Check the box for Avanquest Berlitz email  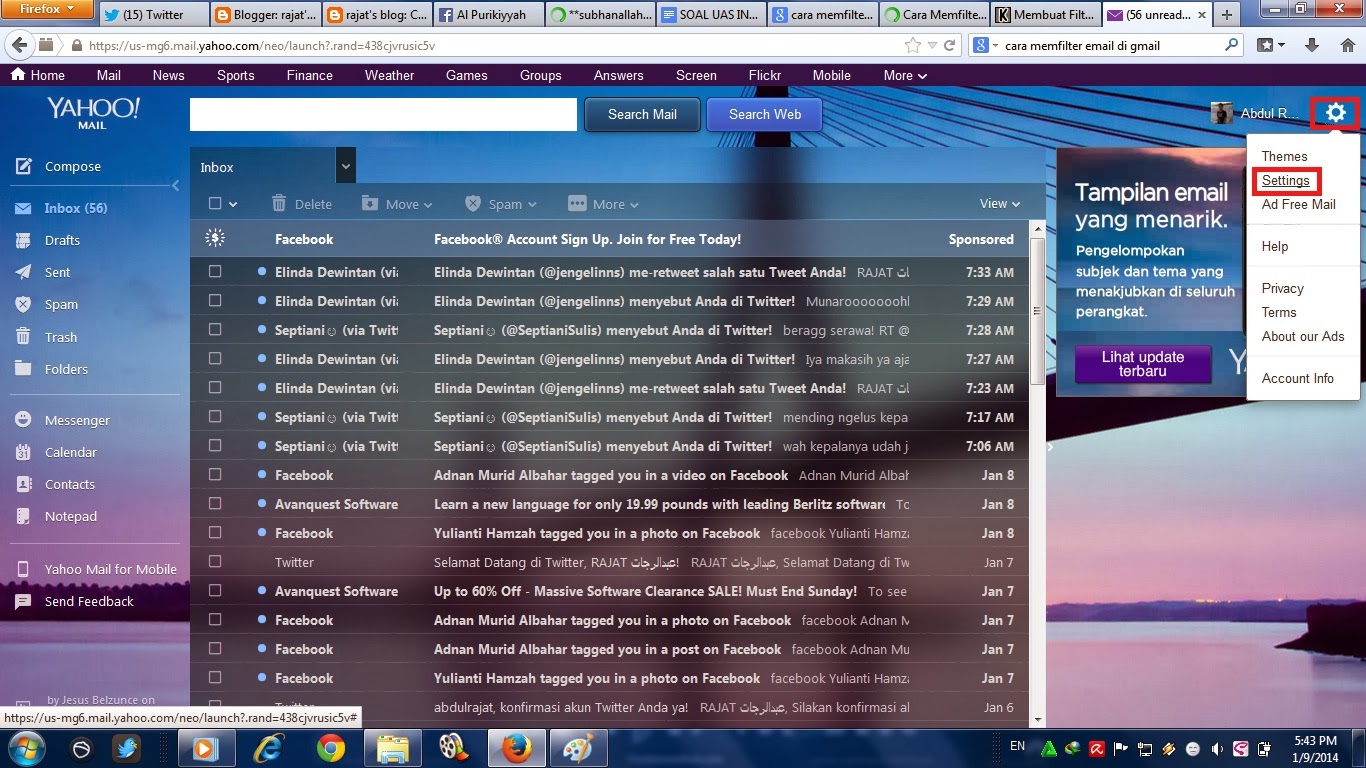[214, 503]
